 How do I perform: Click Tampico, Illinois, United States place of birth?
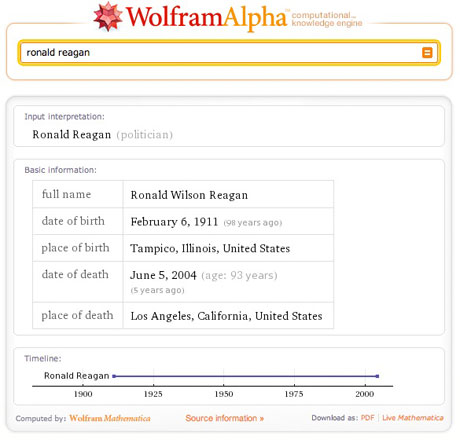click(210, 248)
